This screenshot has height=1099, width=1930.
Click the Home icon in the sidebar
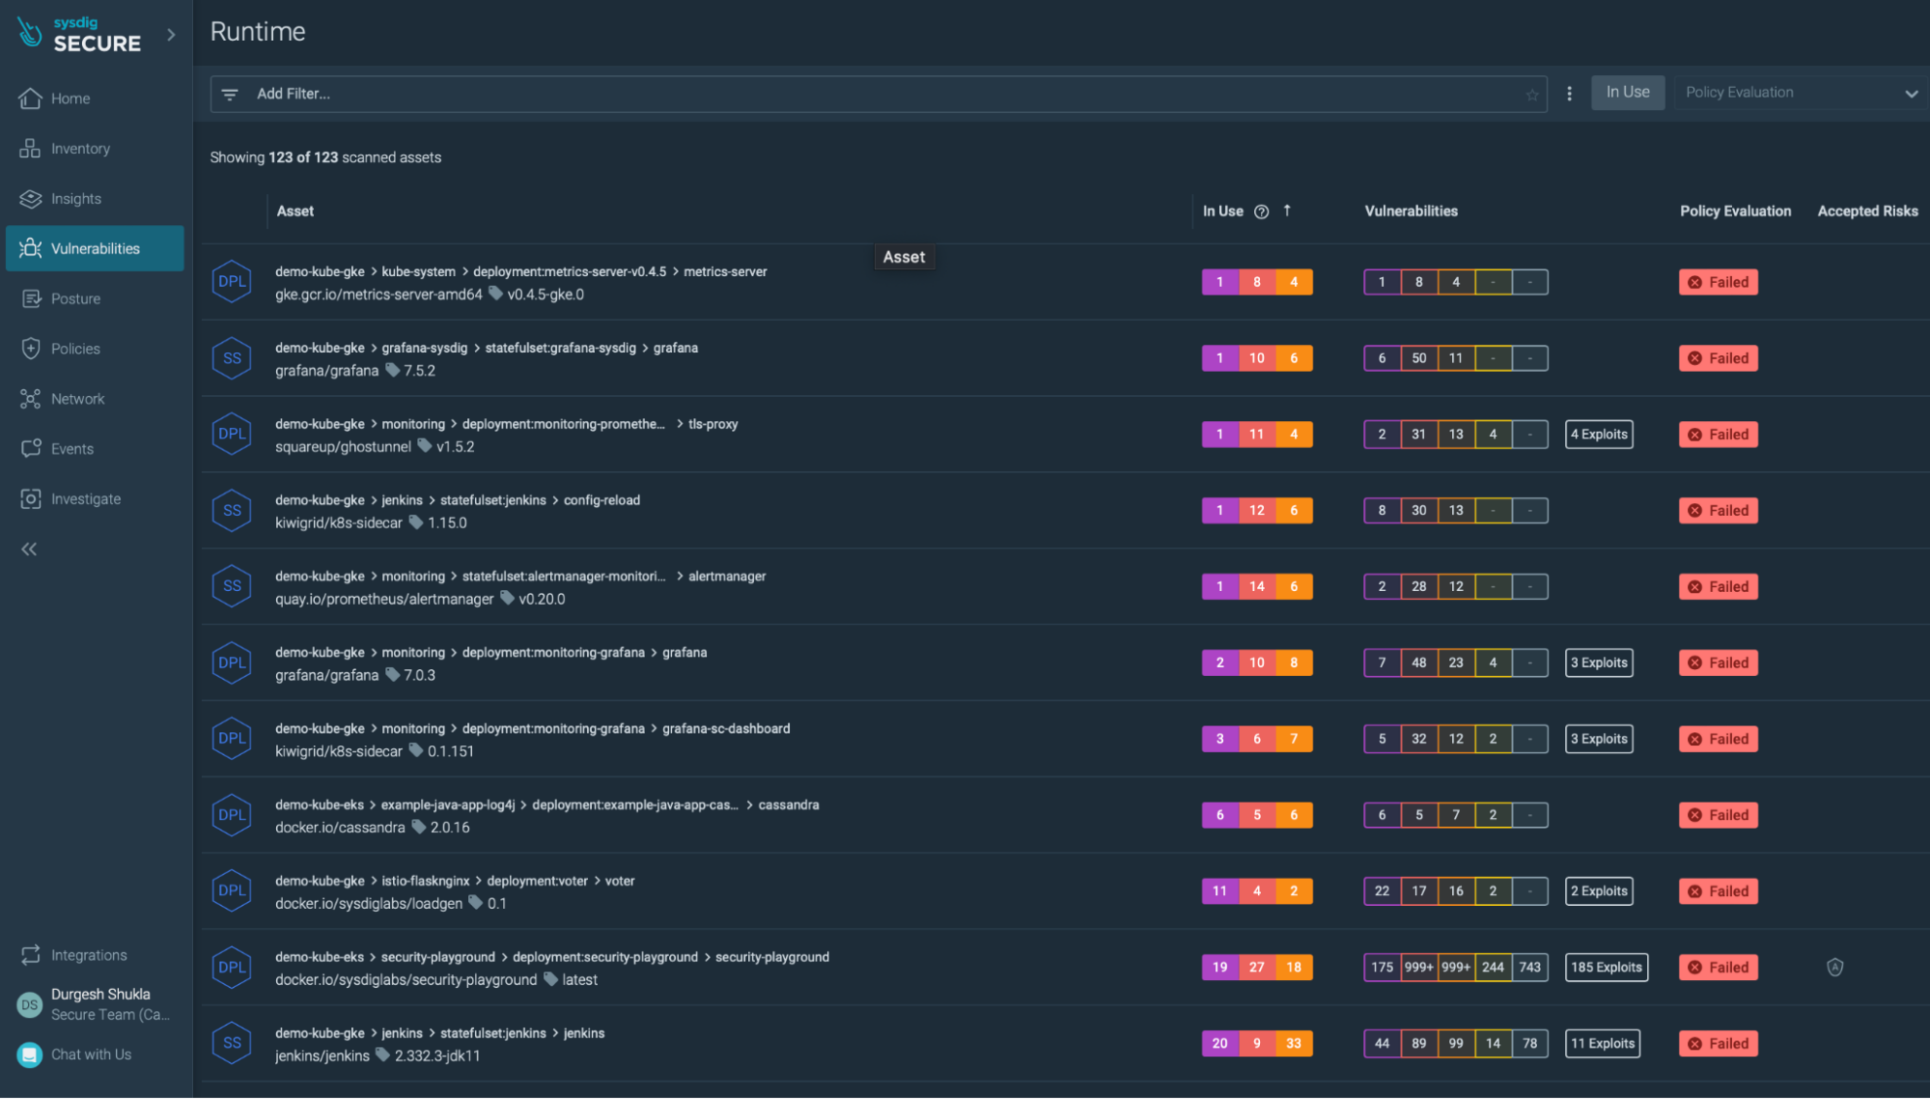69,98
